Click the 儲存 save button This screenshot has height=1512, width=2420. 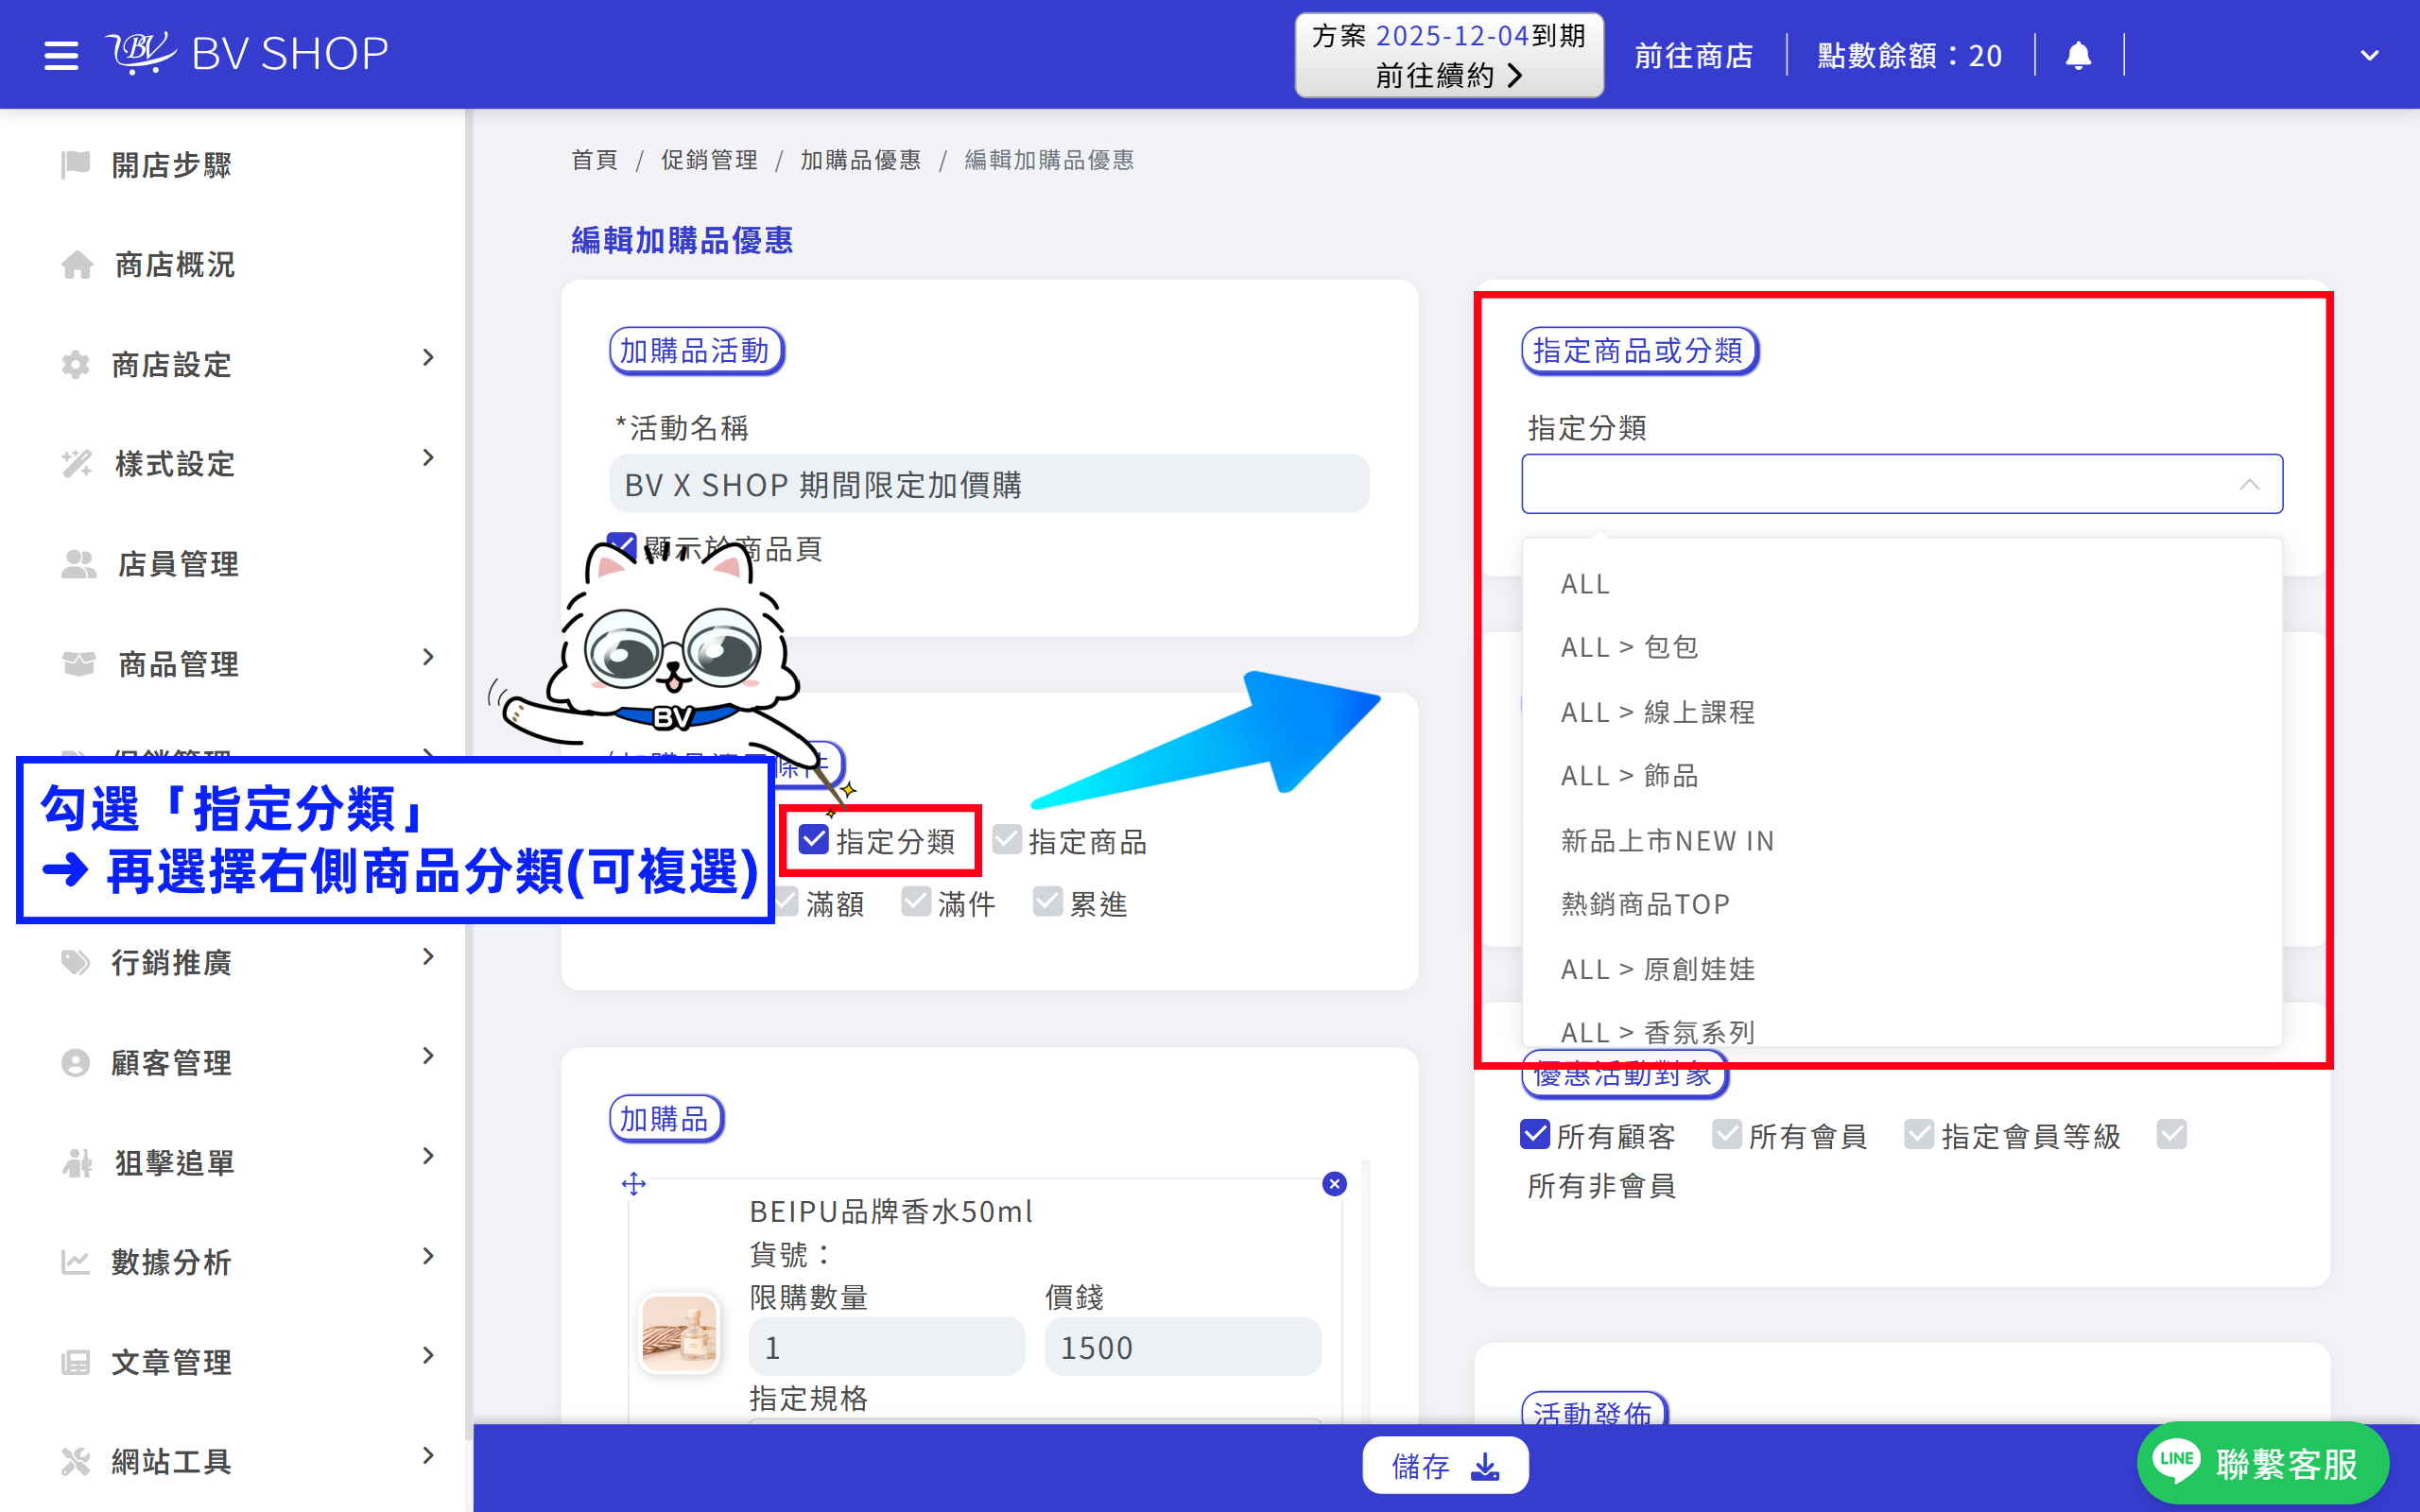[x=1445, y=1466]
